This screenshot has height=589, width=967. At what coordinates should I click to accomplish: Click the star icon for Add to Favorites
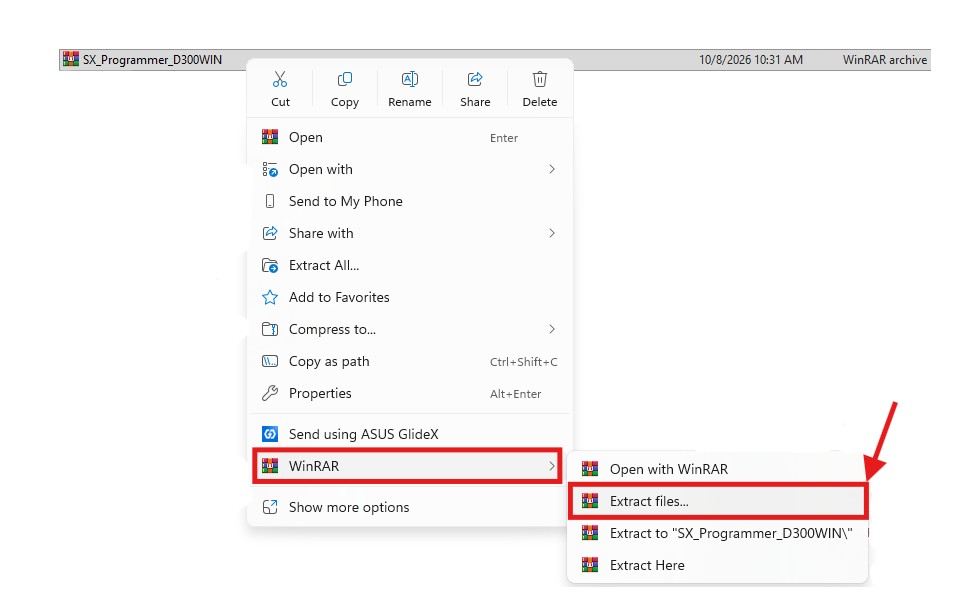click(x=270, y=297)
